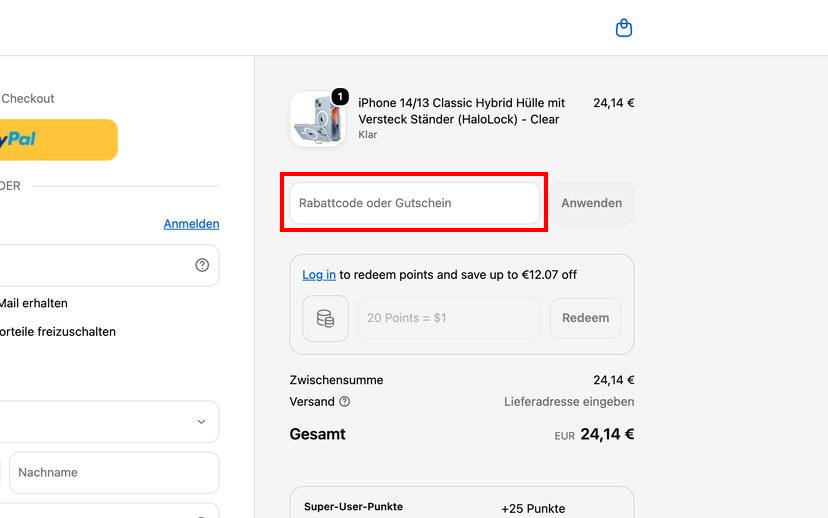This screenshot has width=828, height=518.
Task: Click the Super-User-Punkte box
Action: pyautogui.click(x=462, y=502)
